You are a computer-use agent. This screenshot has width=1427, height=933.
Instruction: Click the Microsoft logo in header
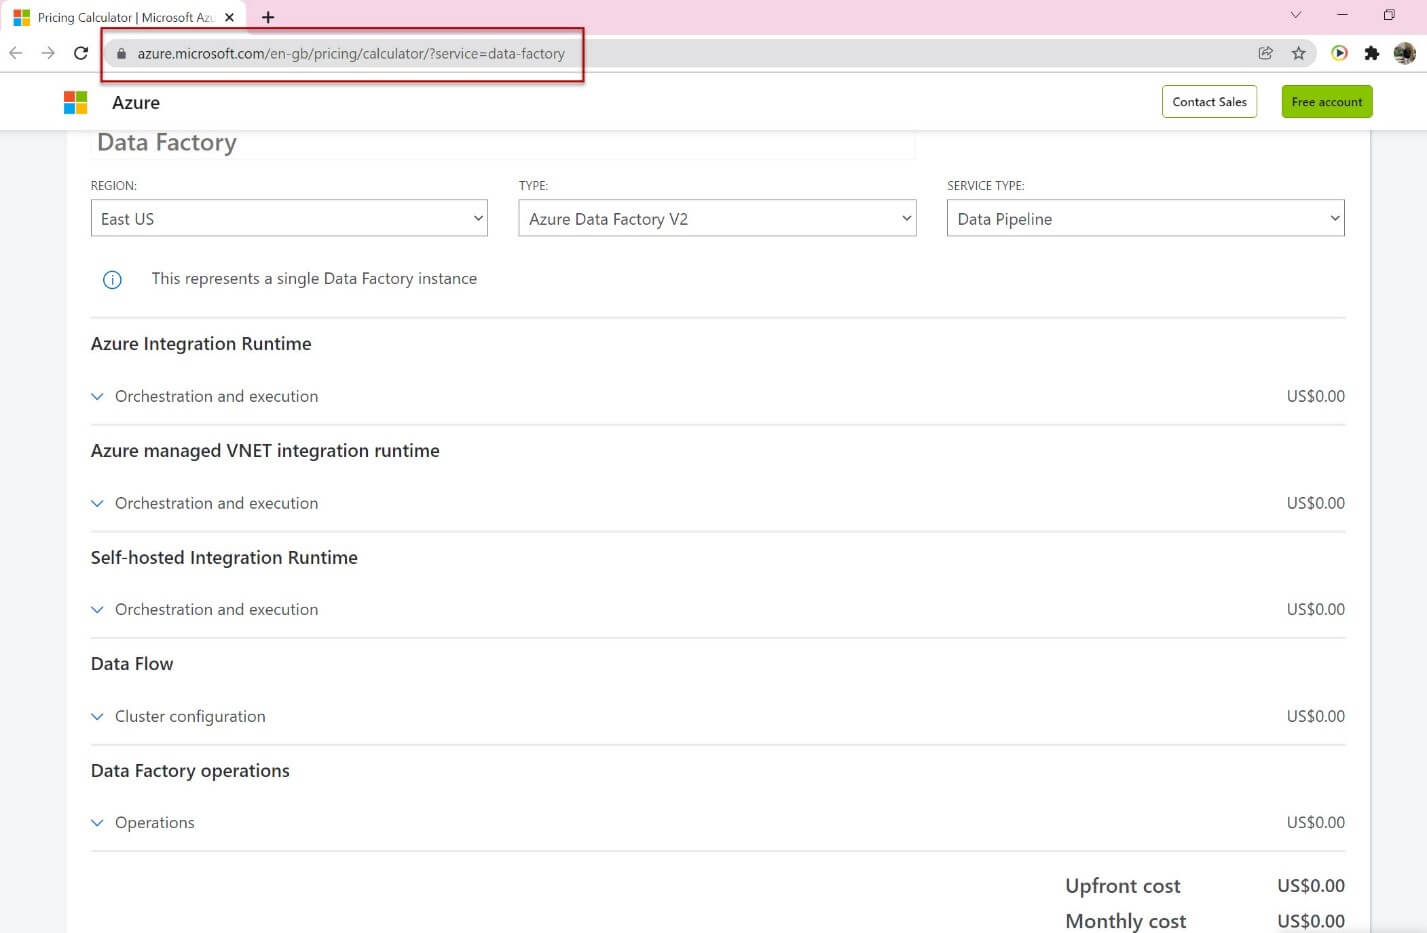pos(75,102)
